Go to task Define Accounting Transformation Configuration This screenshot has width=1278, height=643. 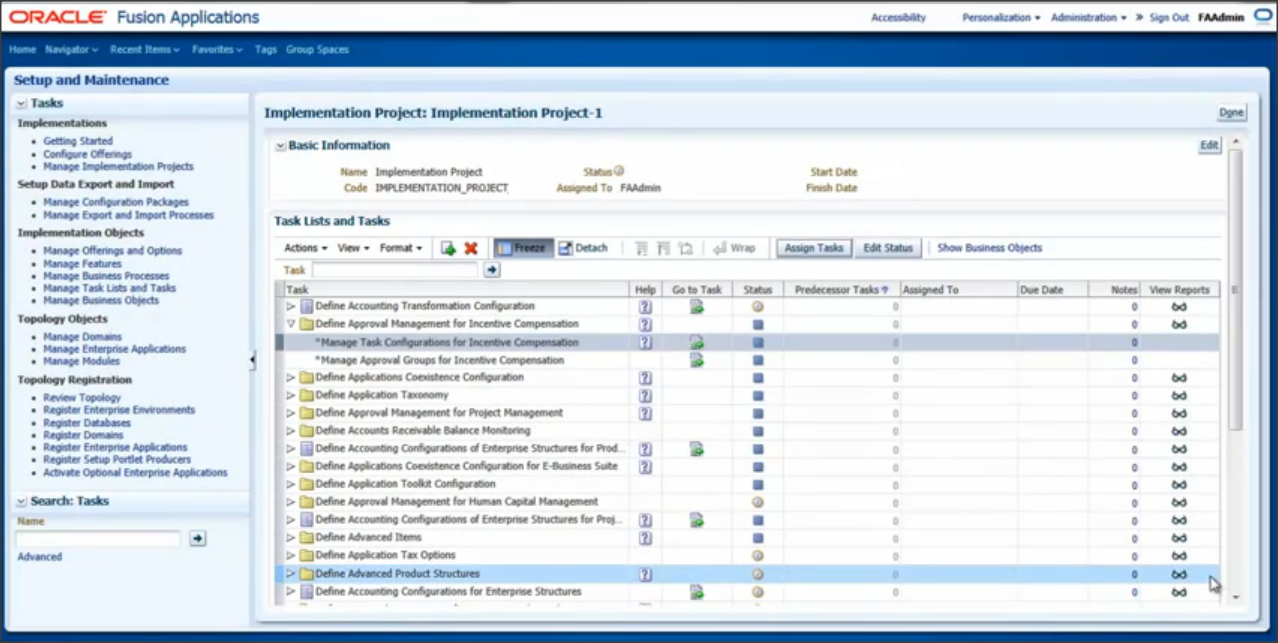(x=696, y=307)
